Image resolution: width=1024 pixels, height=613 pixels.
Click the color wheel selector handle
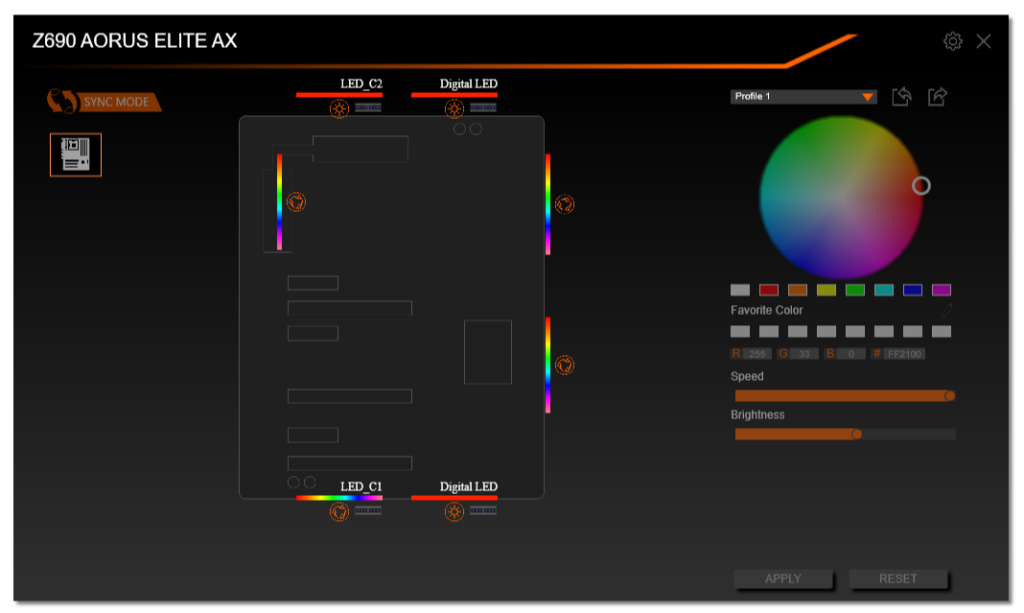[x=921, y=186]
